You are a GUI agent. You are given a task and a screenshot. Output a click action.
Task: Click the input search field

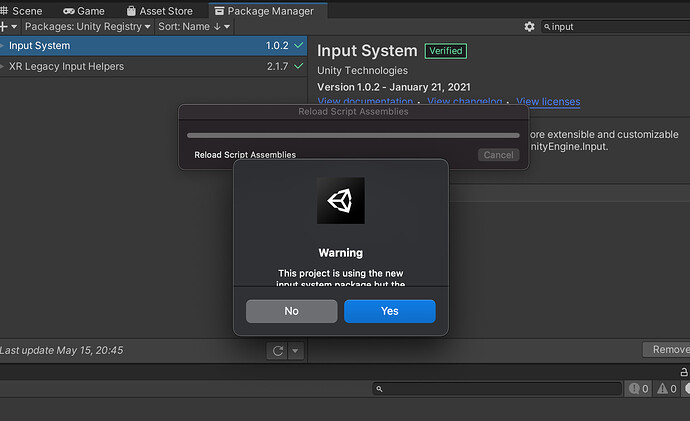616,27
